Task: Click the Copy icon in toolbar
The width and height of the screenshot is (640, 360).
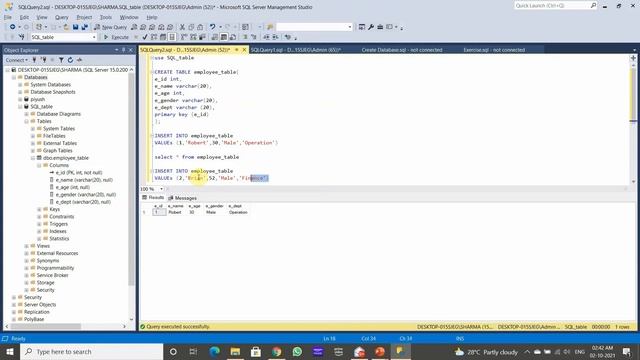Action: (x=191, y=27)
